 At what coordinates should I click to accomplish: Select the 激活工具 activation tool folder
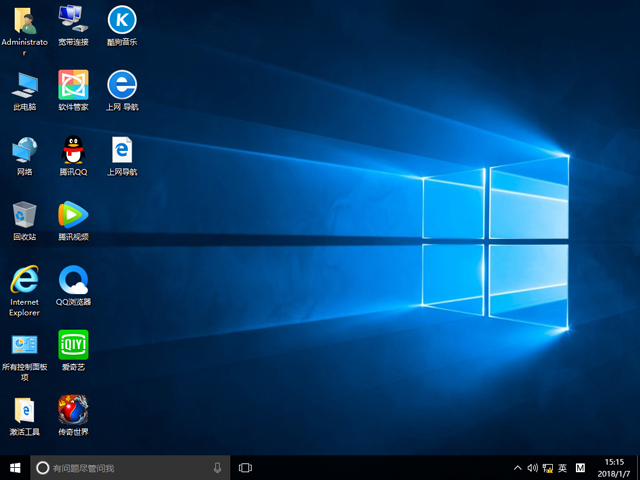point(24,409)
